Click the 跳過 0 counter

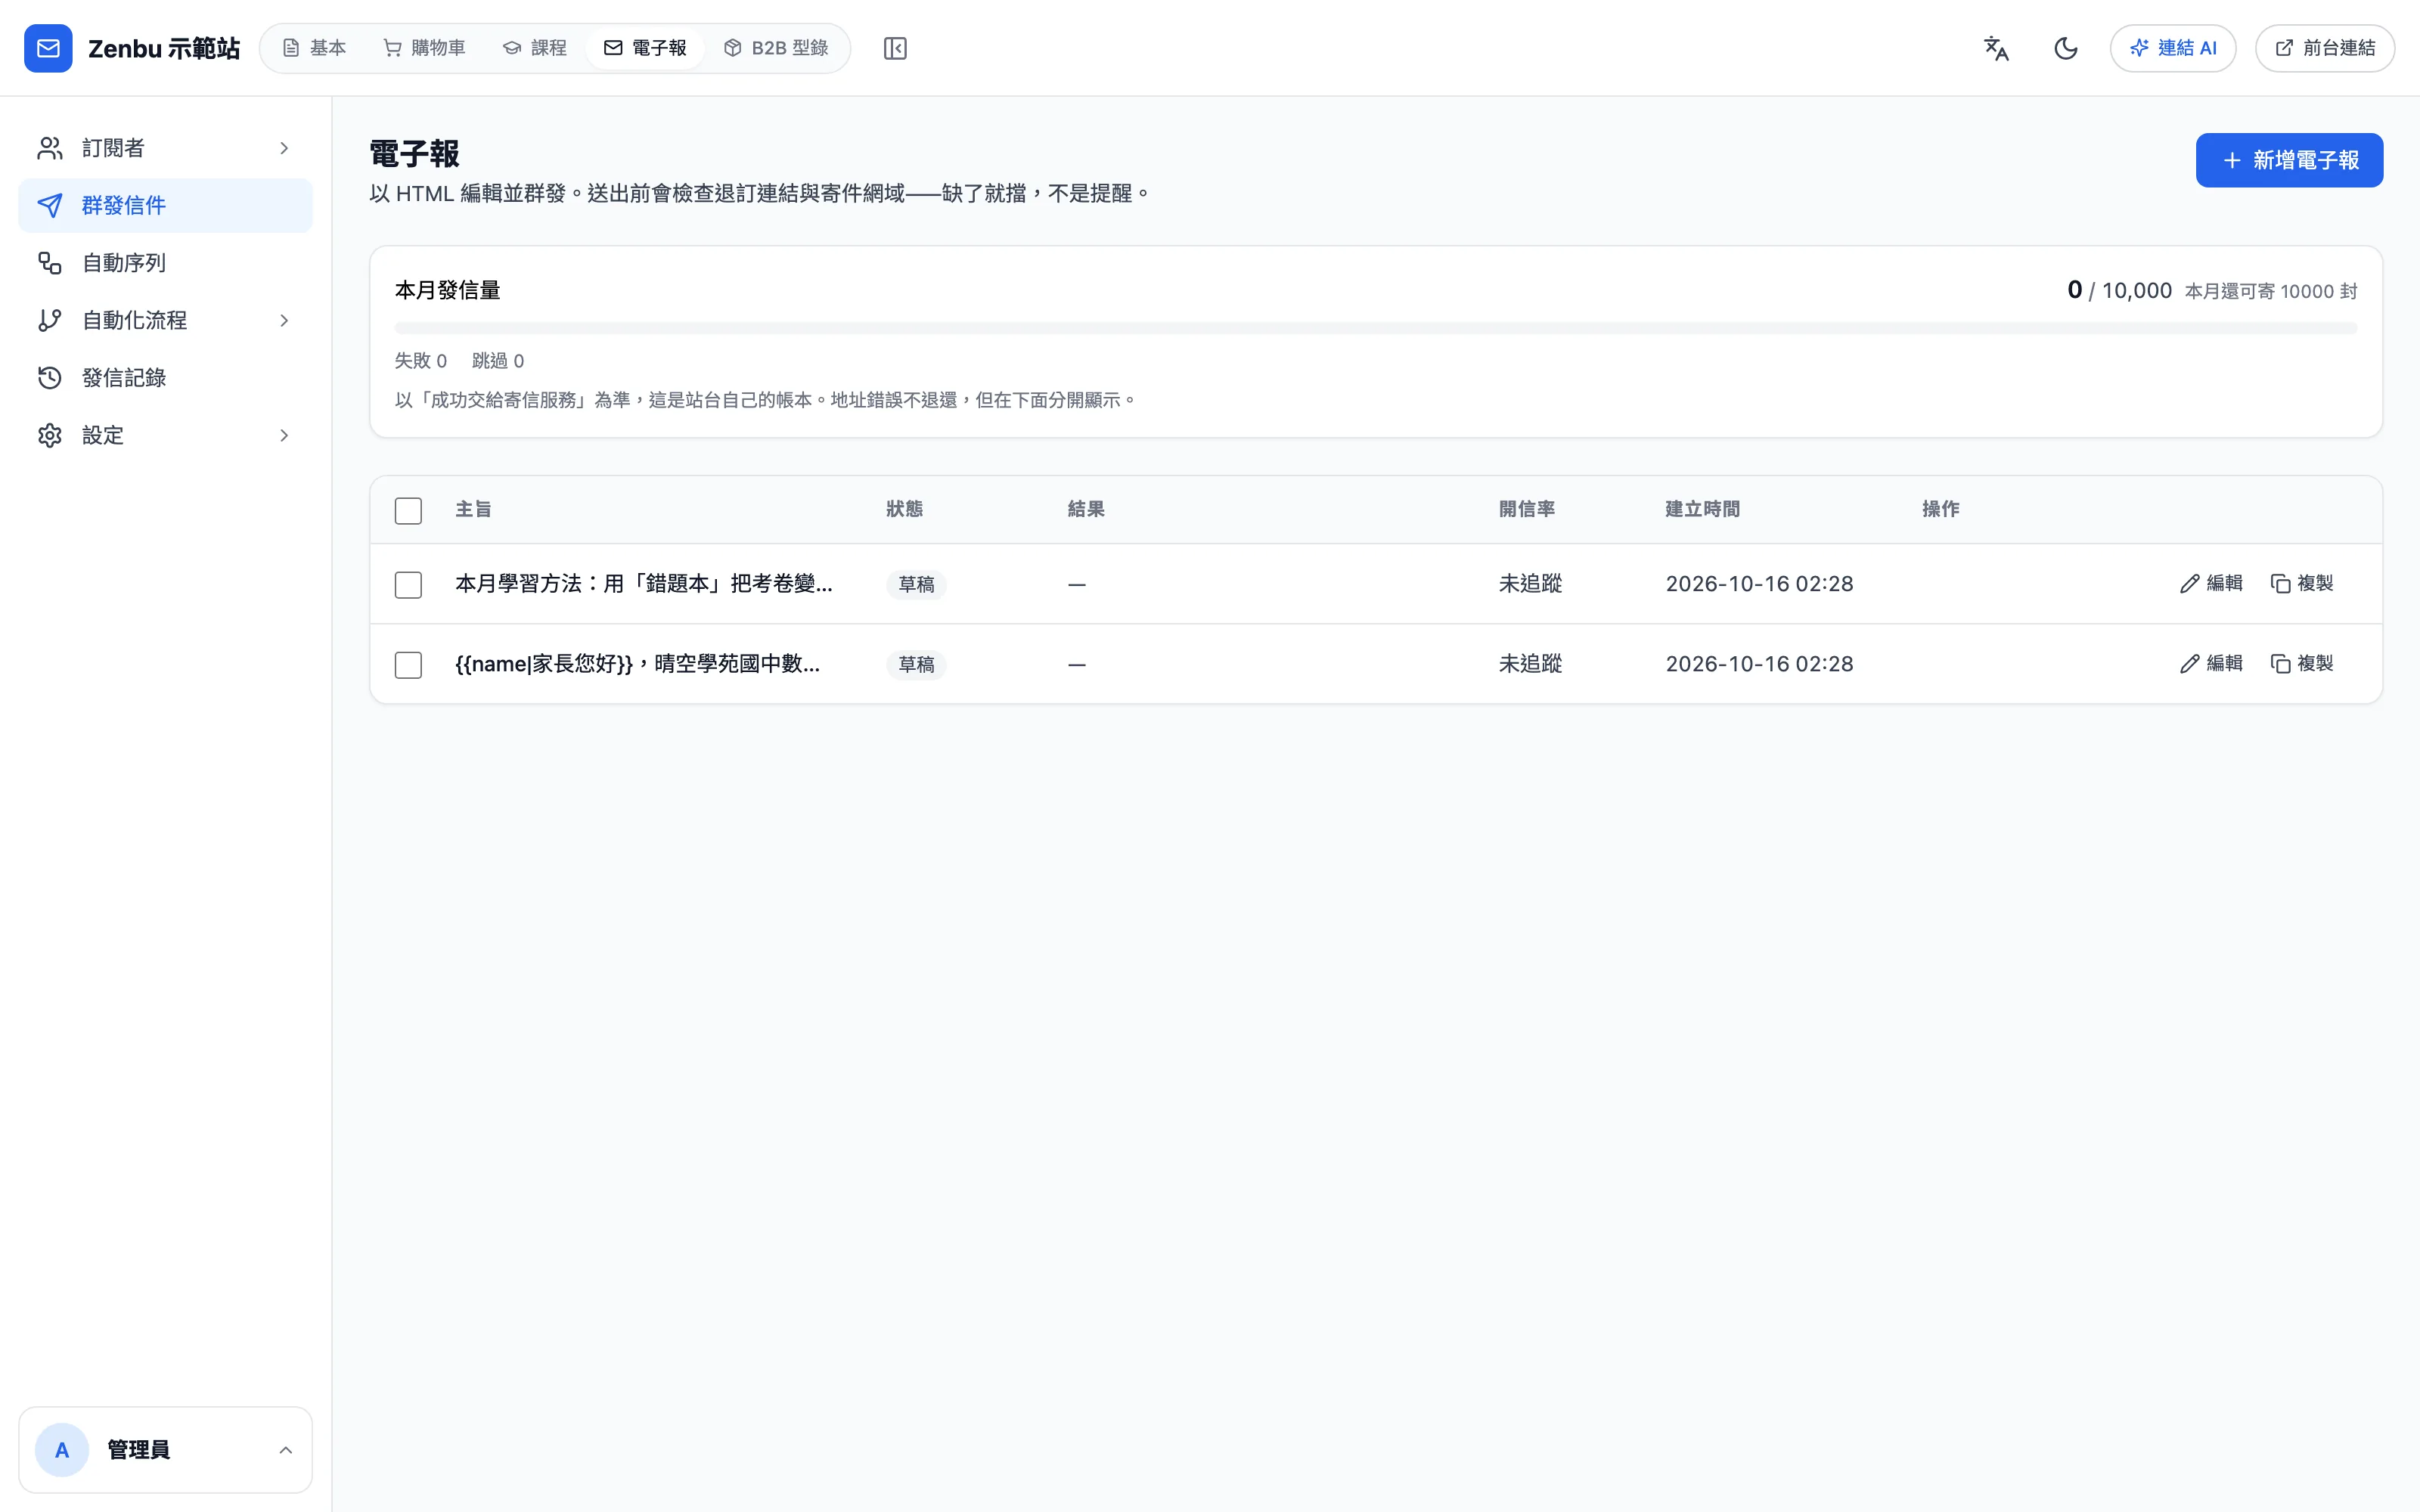498,360
